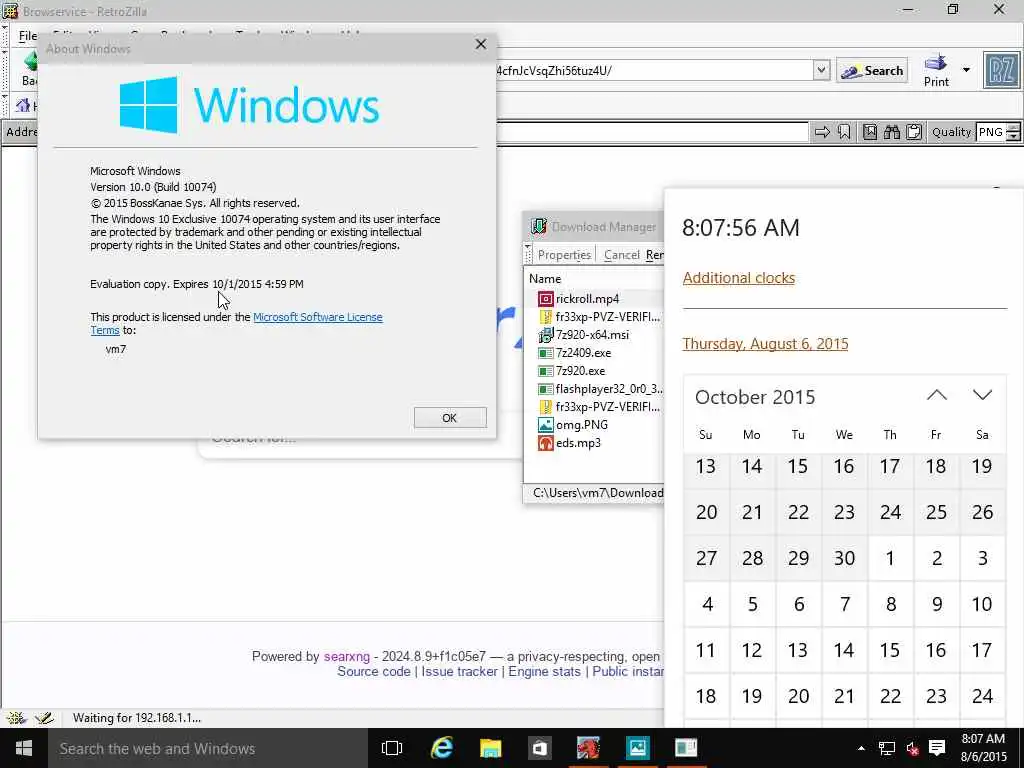Click Properties in Download Manager toolbar
The width and height of the screenshot is (1024, 768).
pyautogui.click(x=564, y=255)
